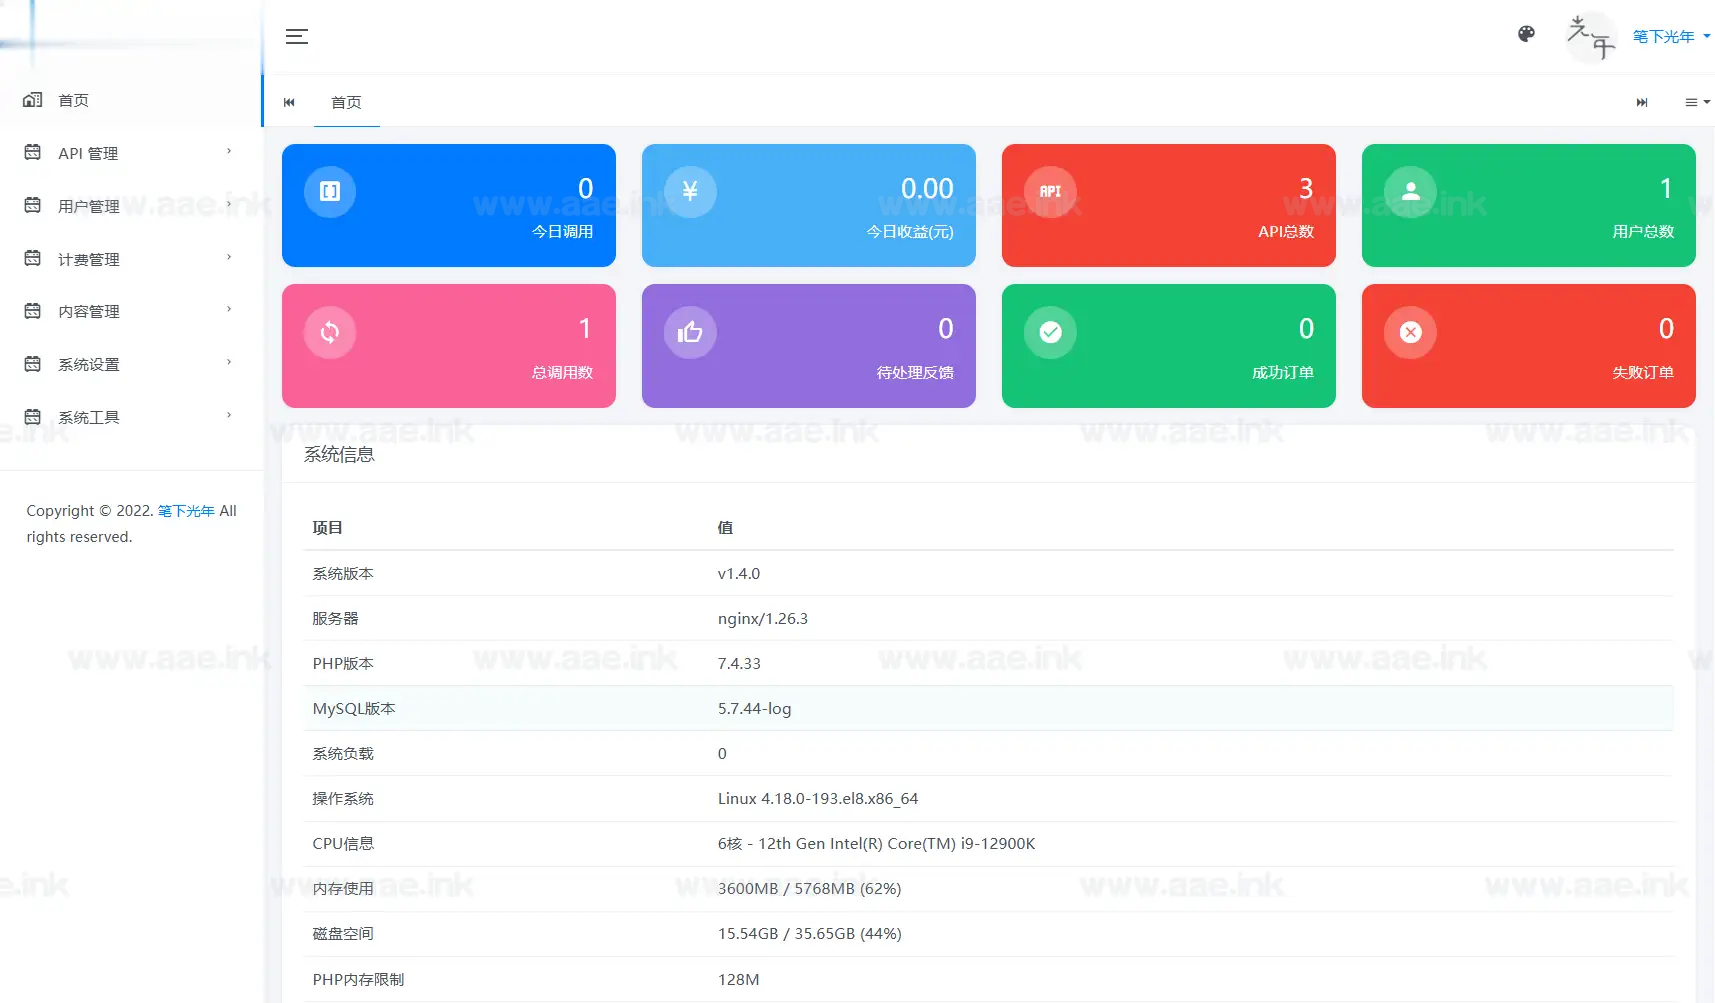Click the yen icon on 今日收益 card

[690, 191]
